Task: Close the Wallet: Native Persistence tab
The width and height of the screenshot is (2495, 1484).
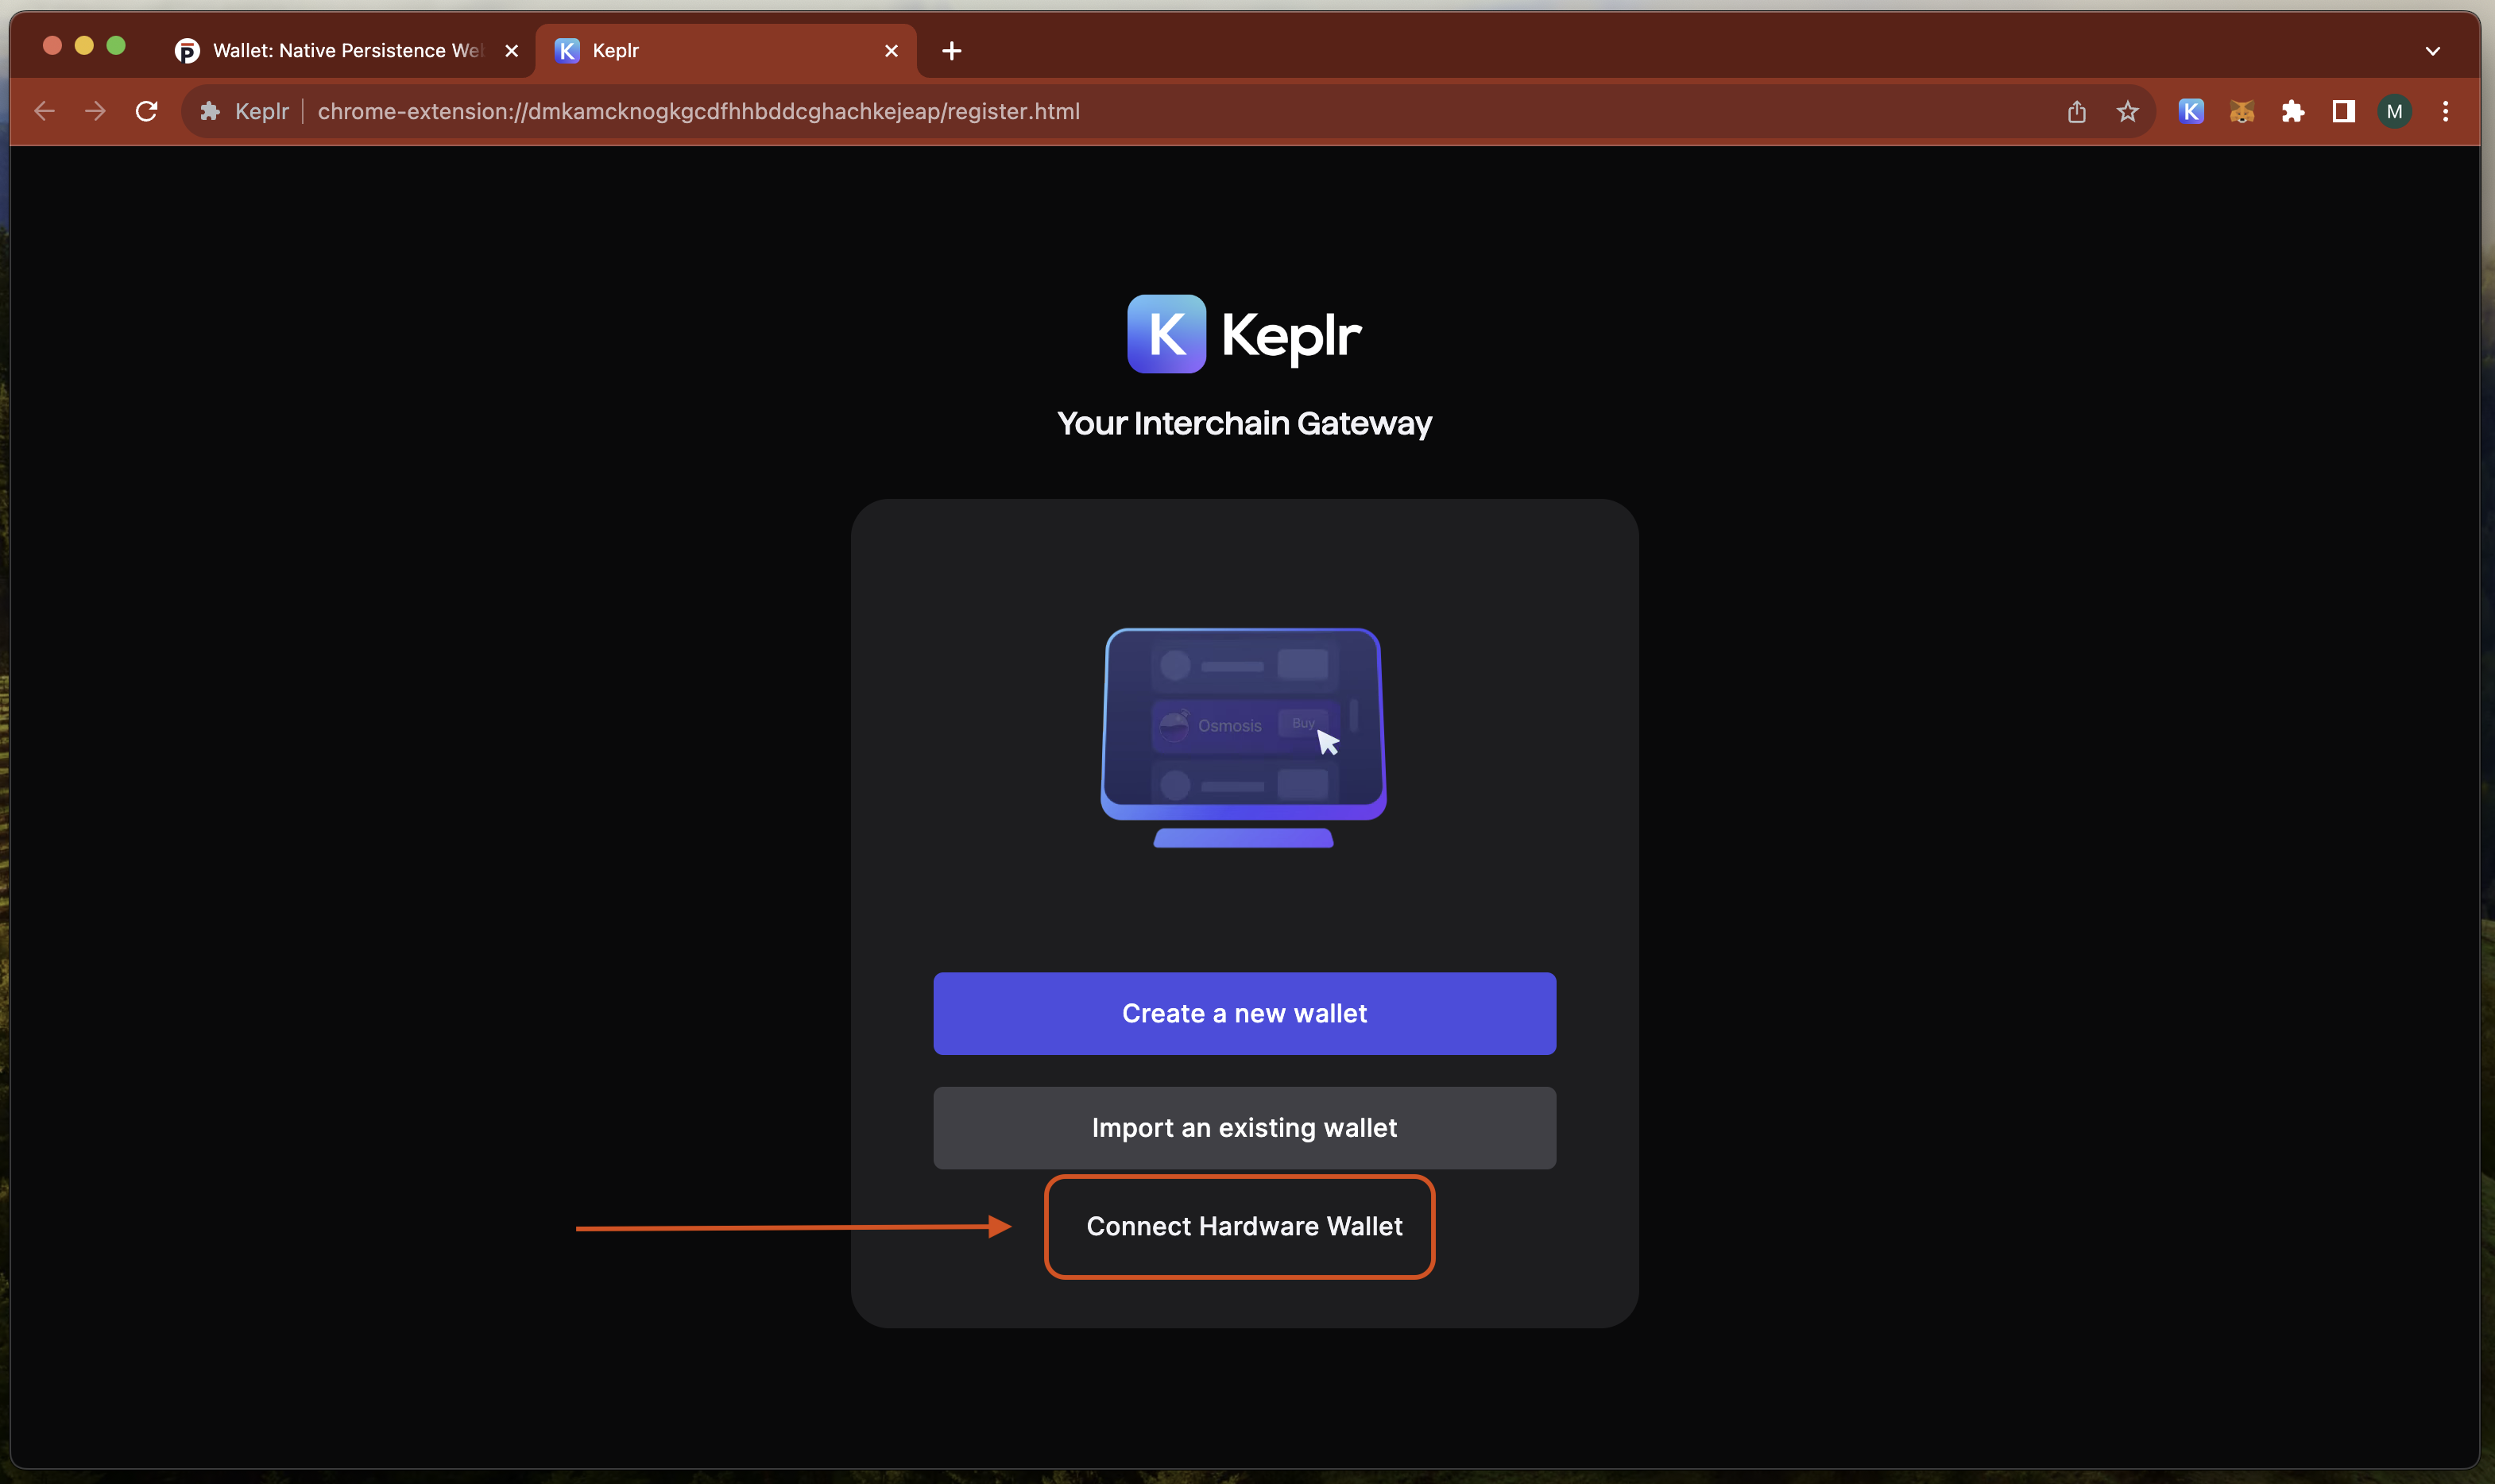Action: coord(511,50)
